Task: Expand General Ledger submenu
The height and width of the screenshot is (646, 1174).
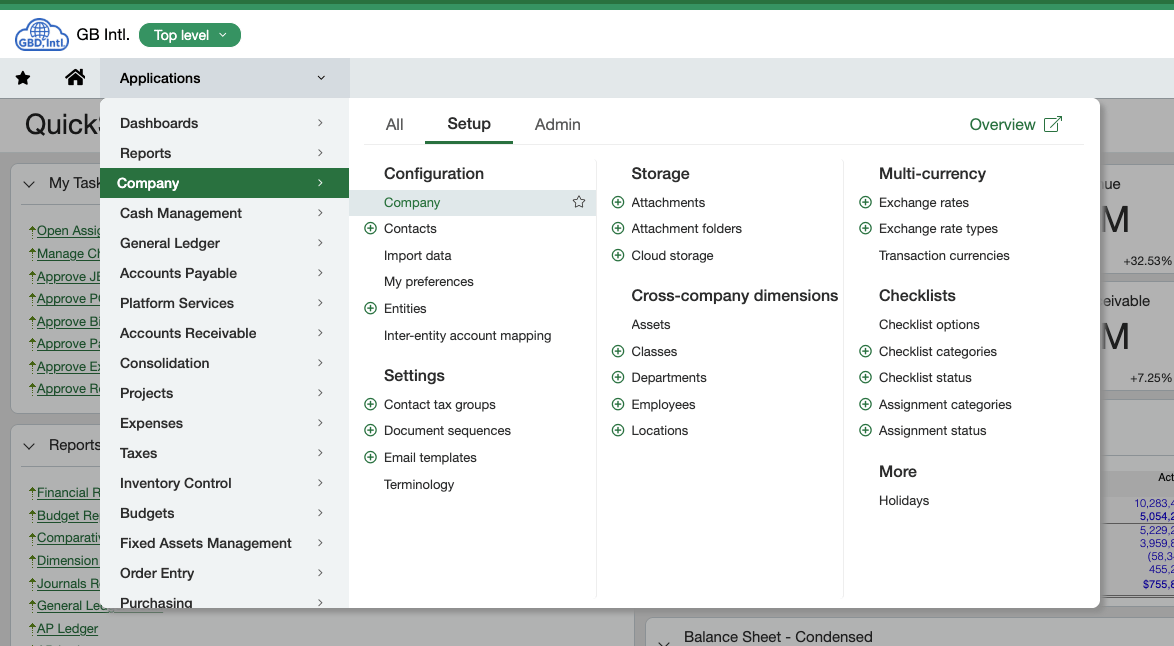Action: pos(320,243)
